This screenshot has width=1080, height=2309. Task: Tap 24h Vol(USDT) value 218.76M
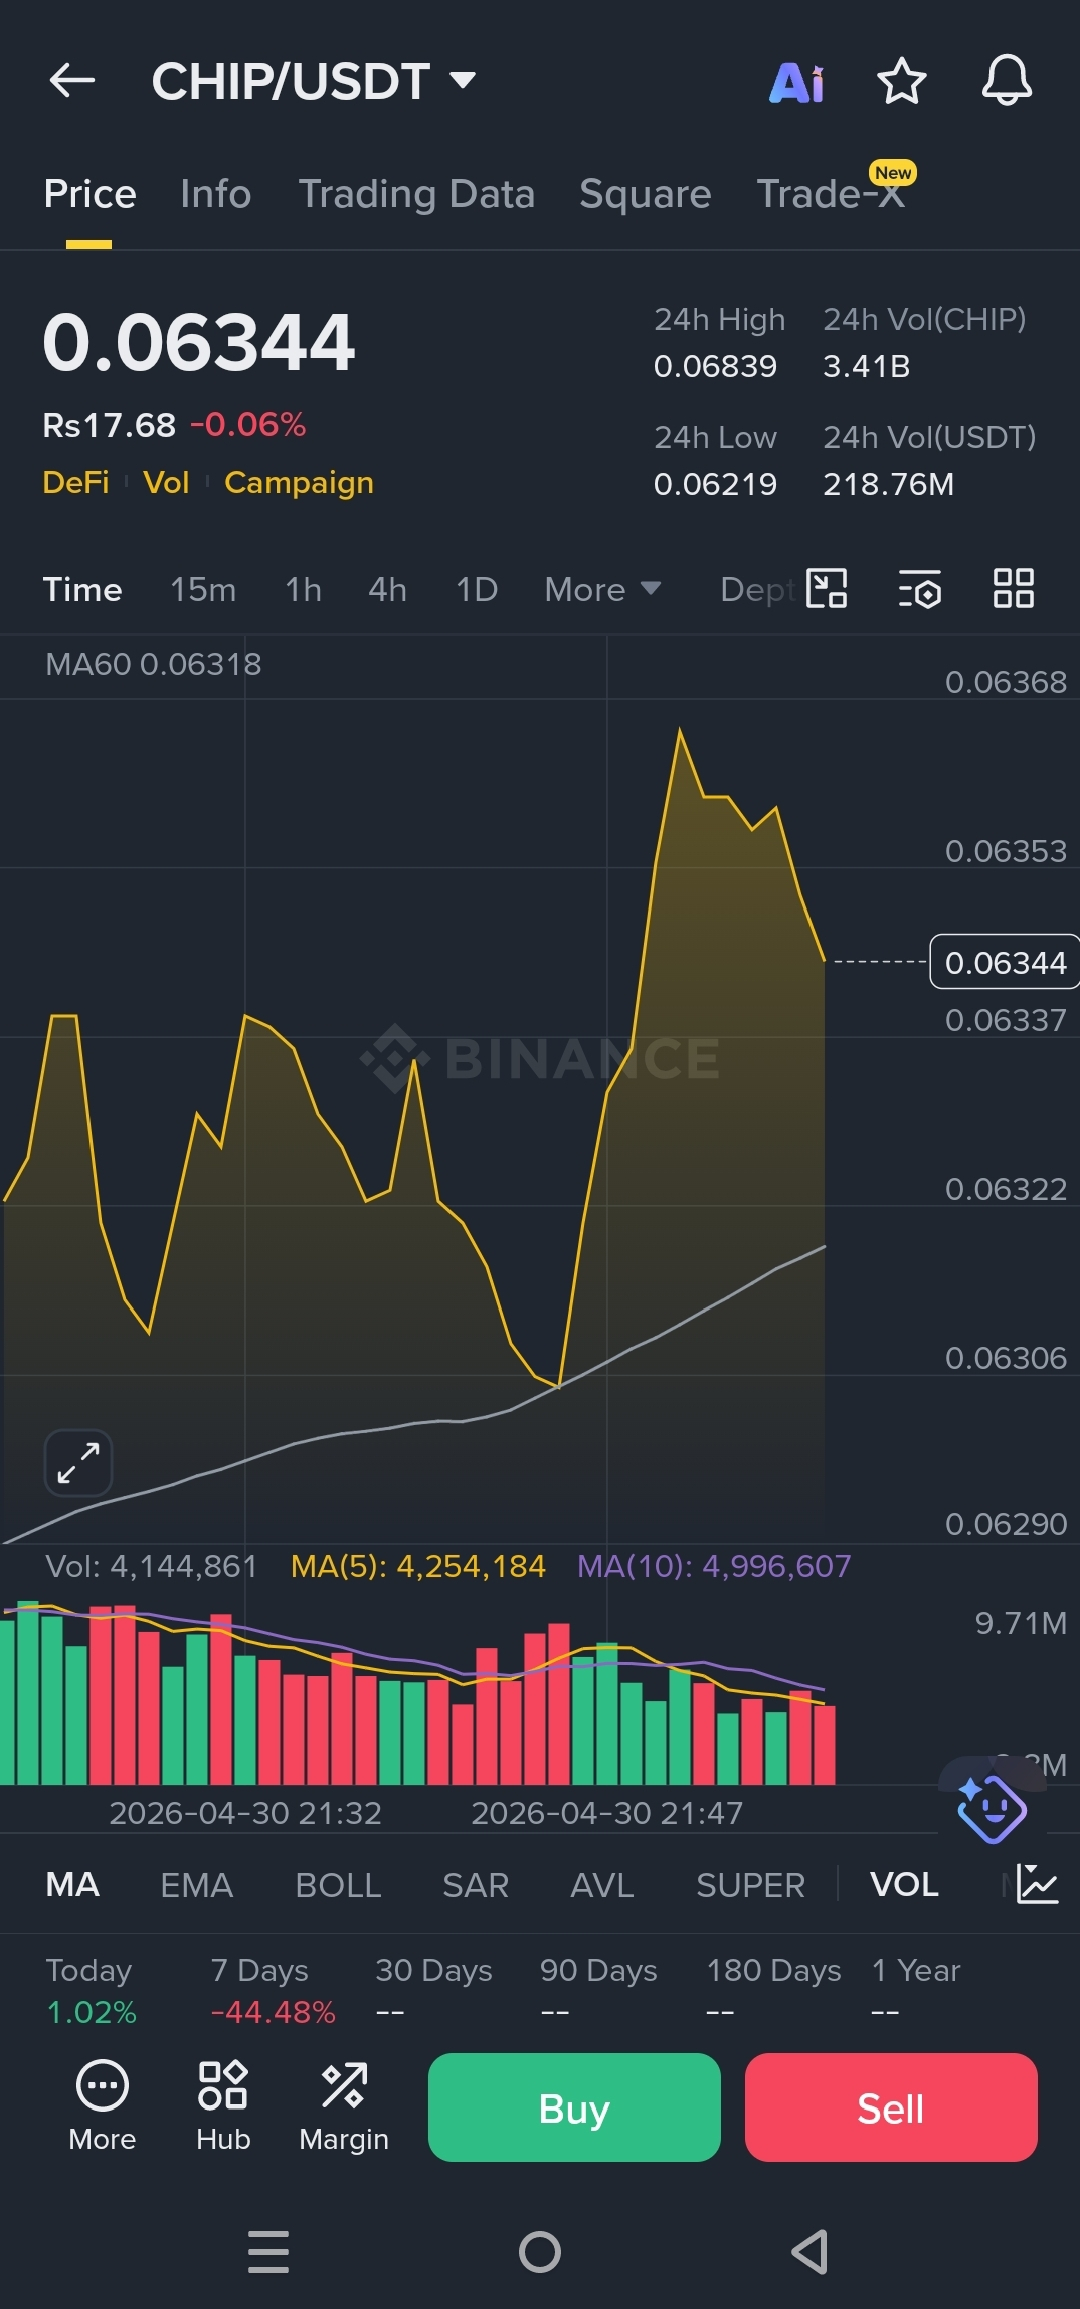coord(888,484)
